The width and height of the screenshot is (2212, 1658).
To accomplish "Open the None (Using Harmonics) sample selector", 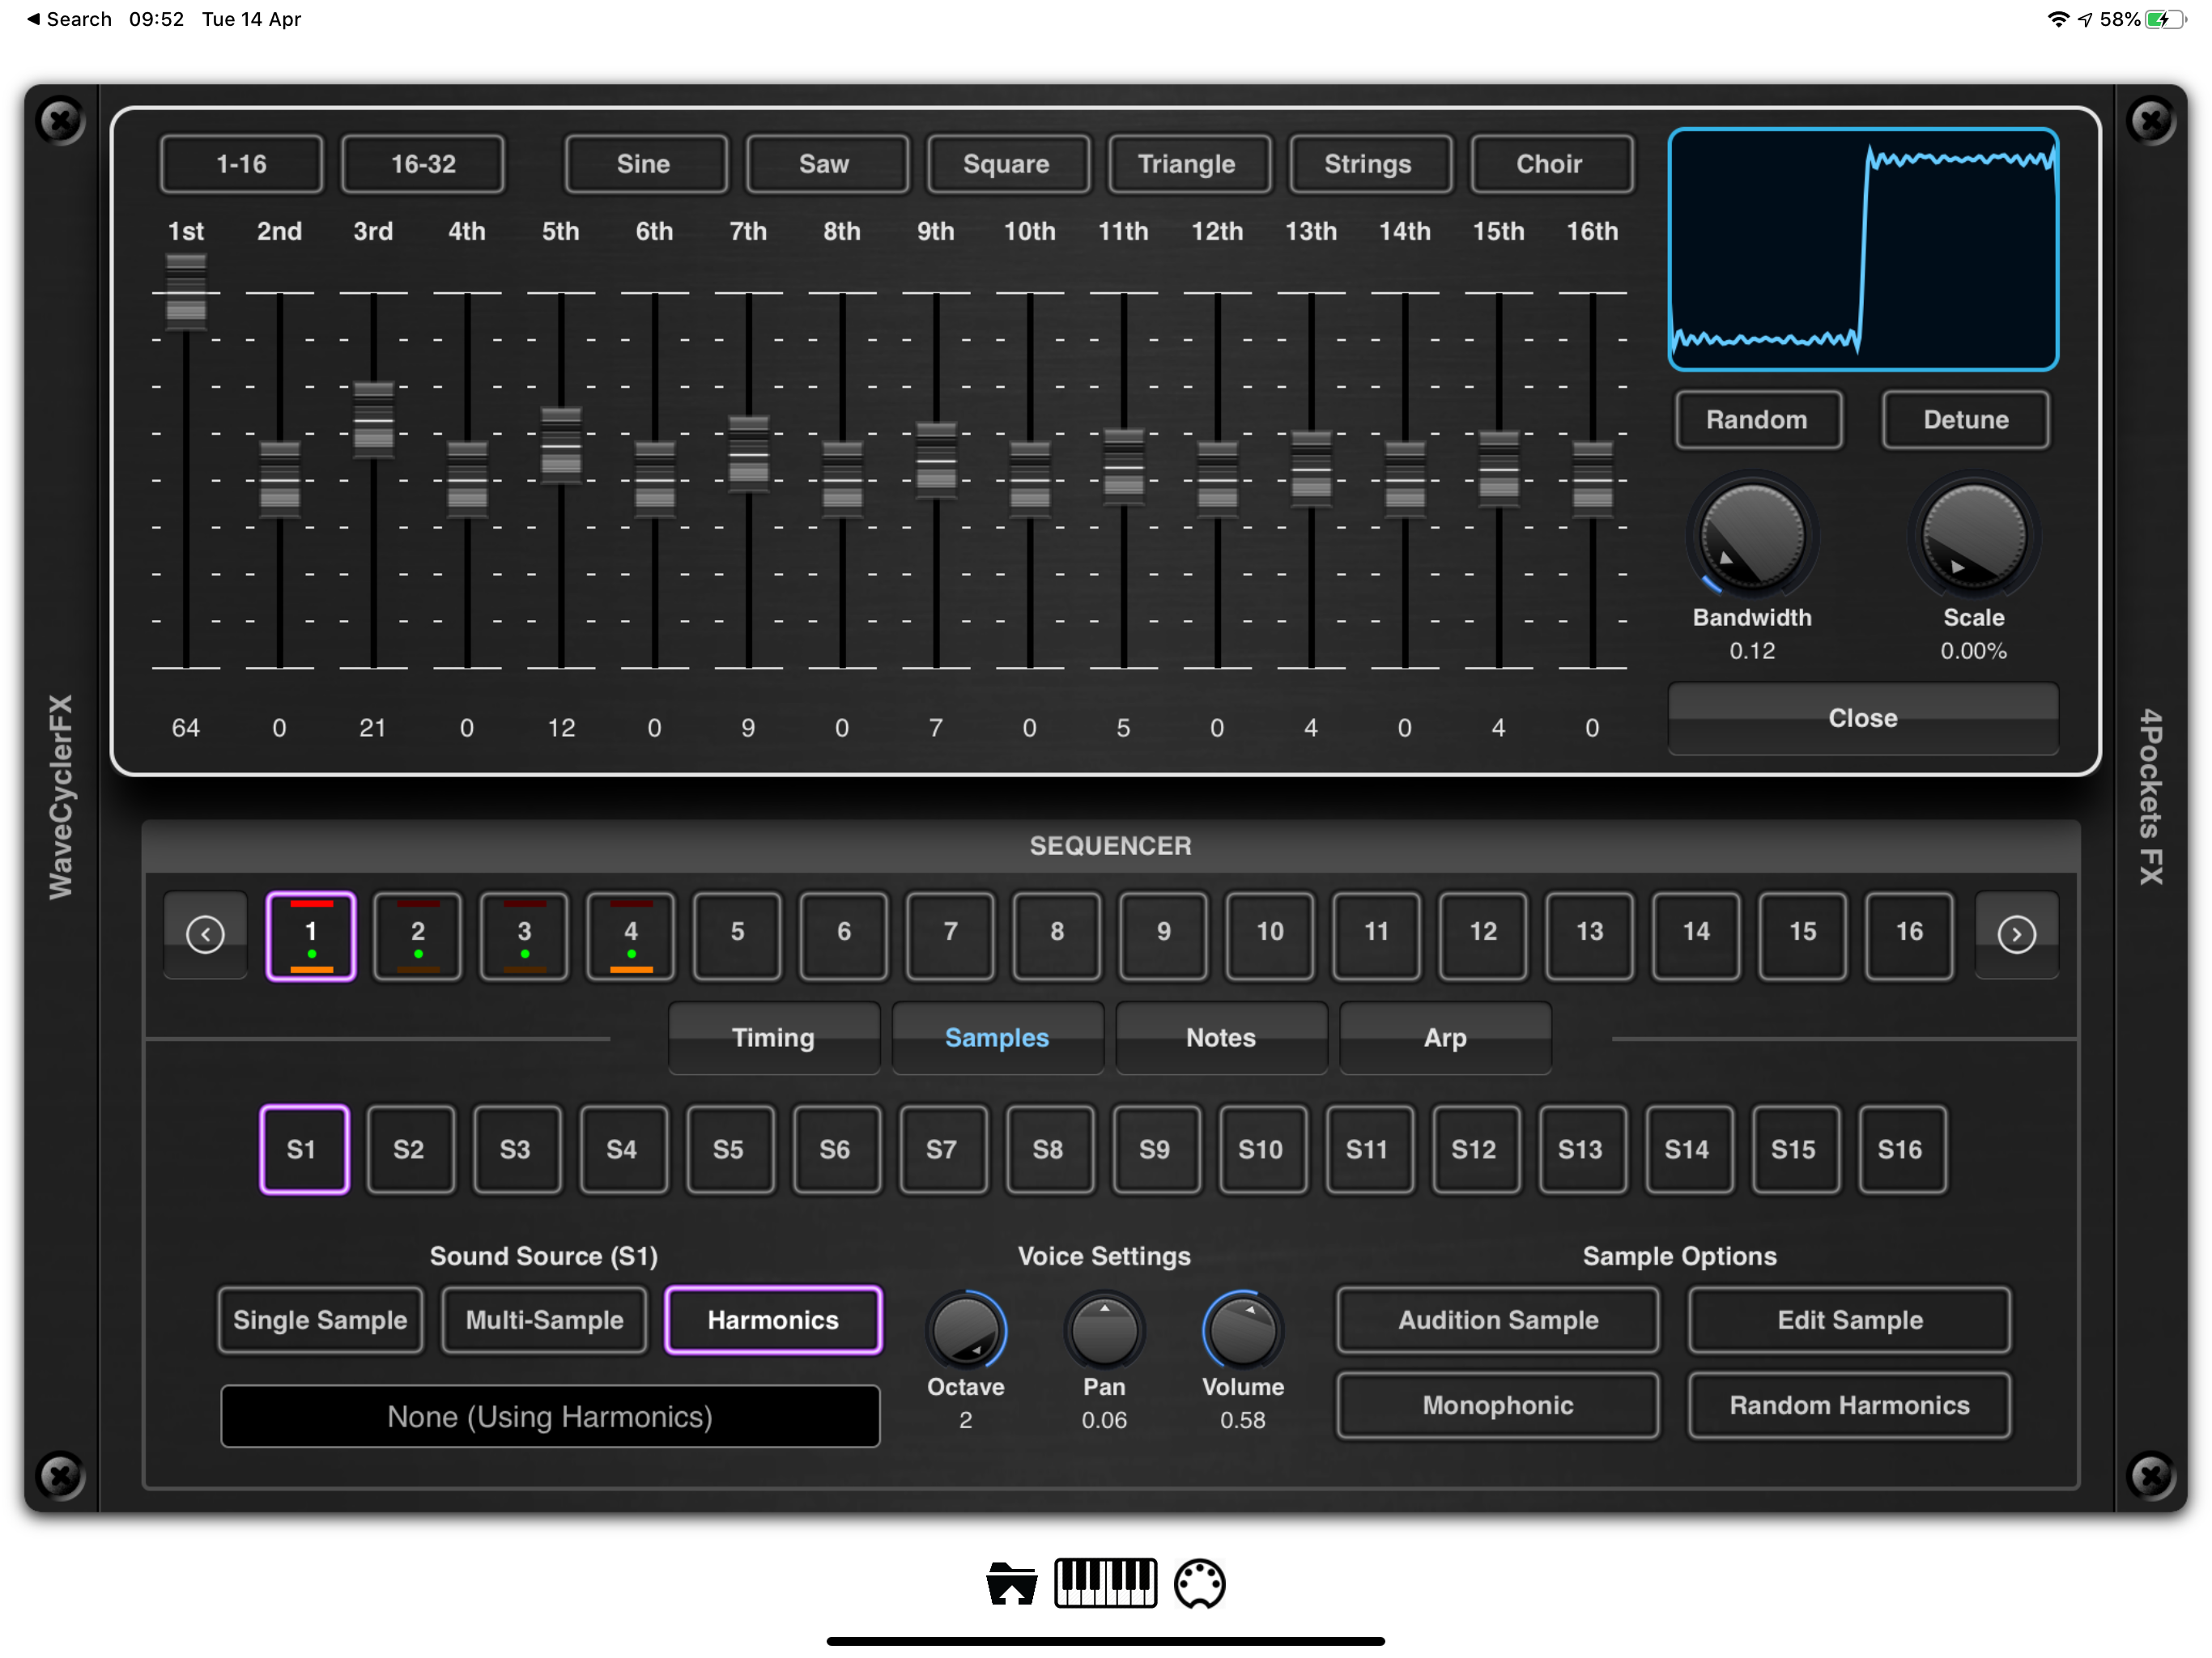I will (x=549, y=1416).
